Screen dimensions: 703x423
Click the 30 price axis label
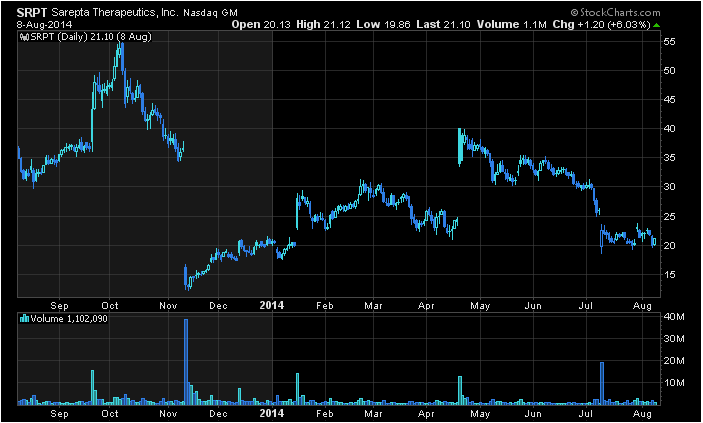(x=669, y=187)
